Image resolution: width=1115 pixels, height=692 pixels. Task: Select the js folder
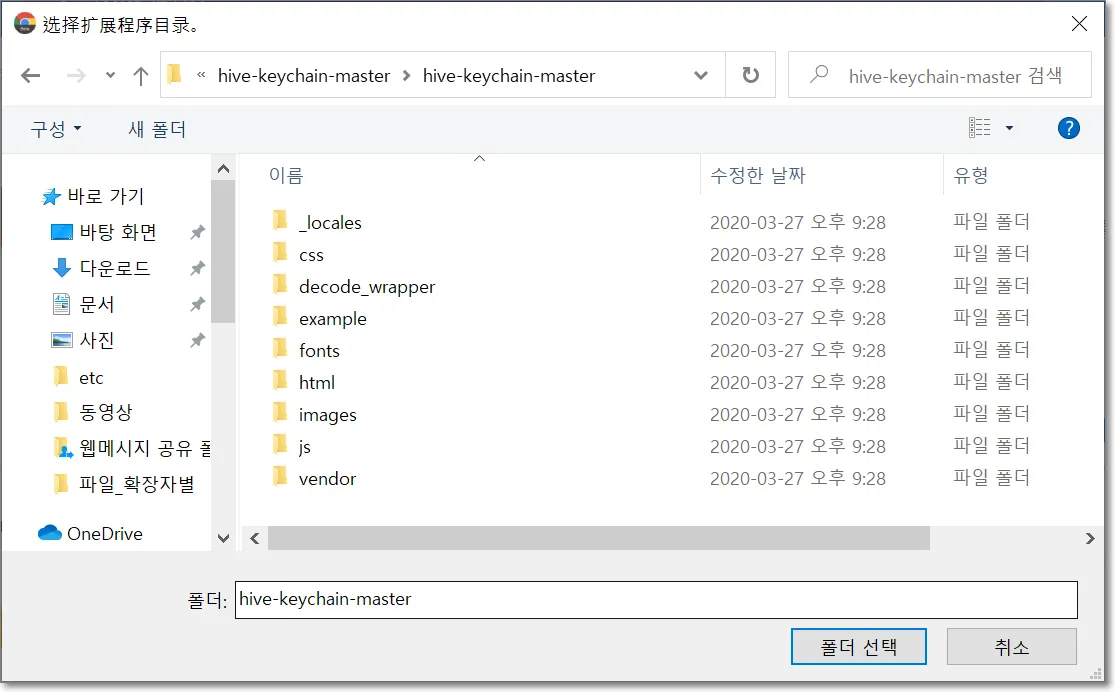point(304,447)
